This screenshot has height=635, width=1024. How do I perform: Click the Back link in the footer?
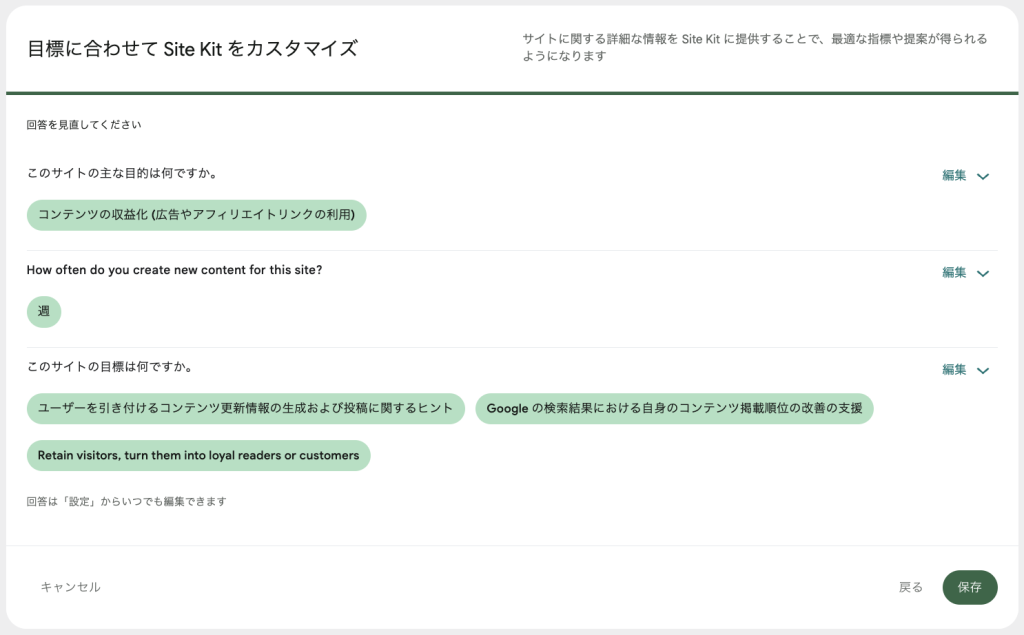pyautogui.click(x=910, y=587)
